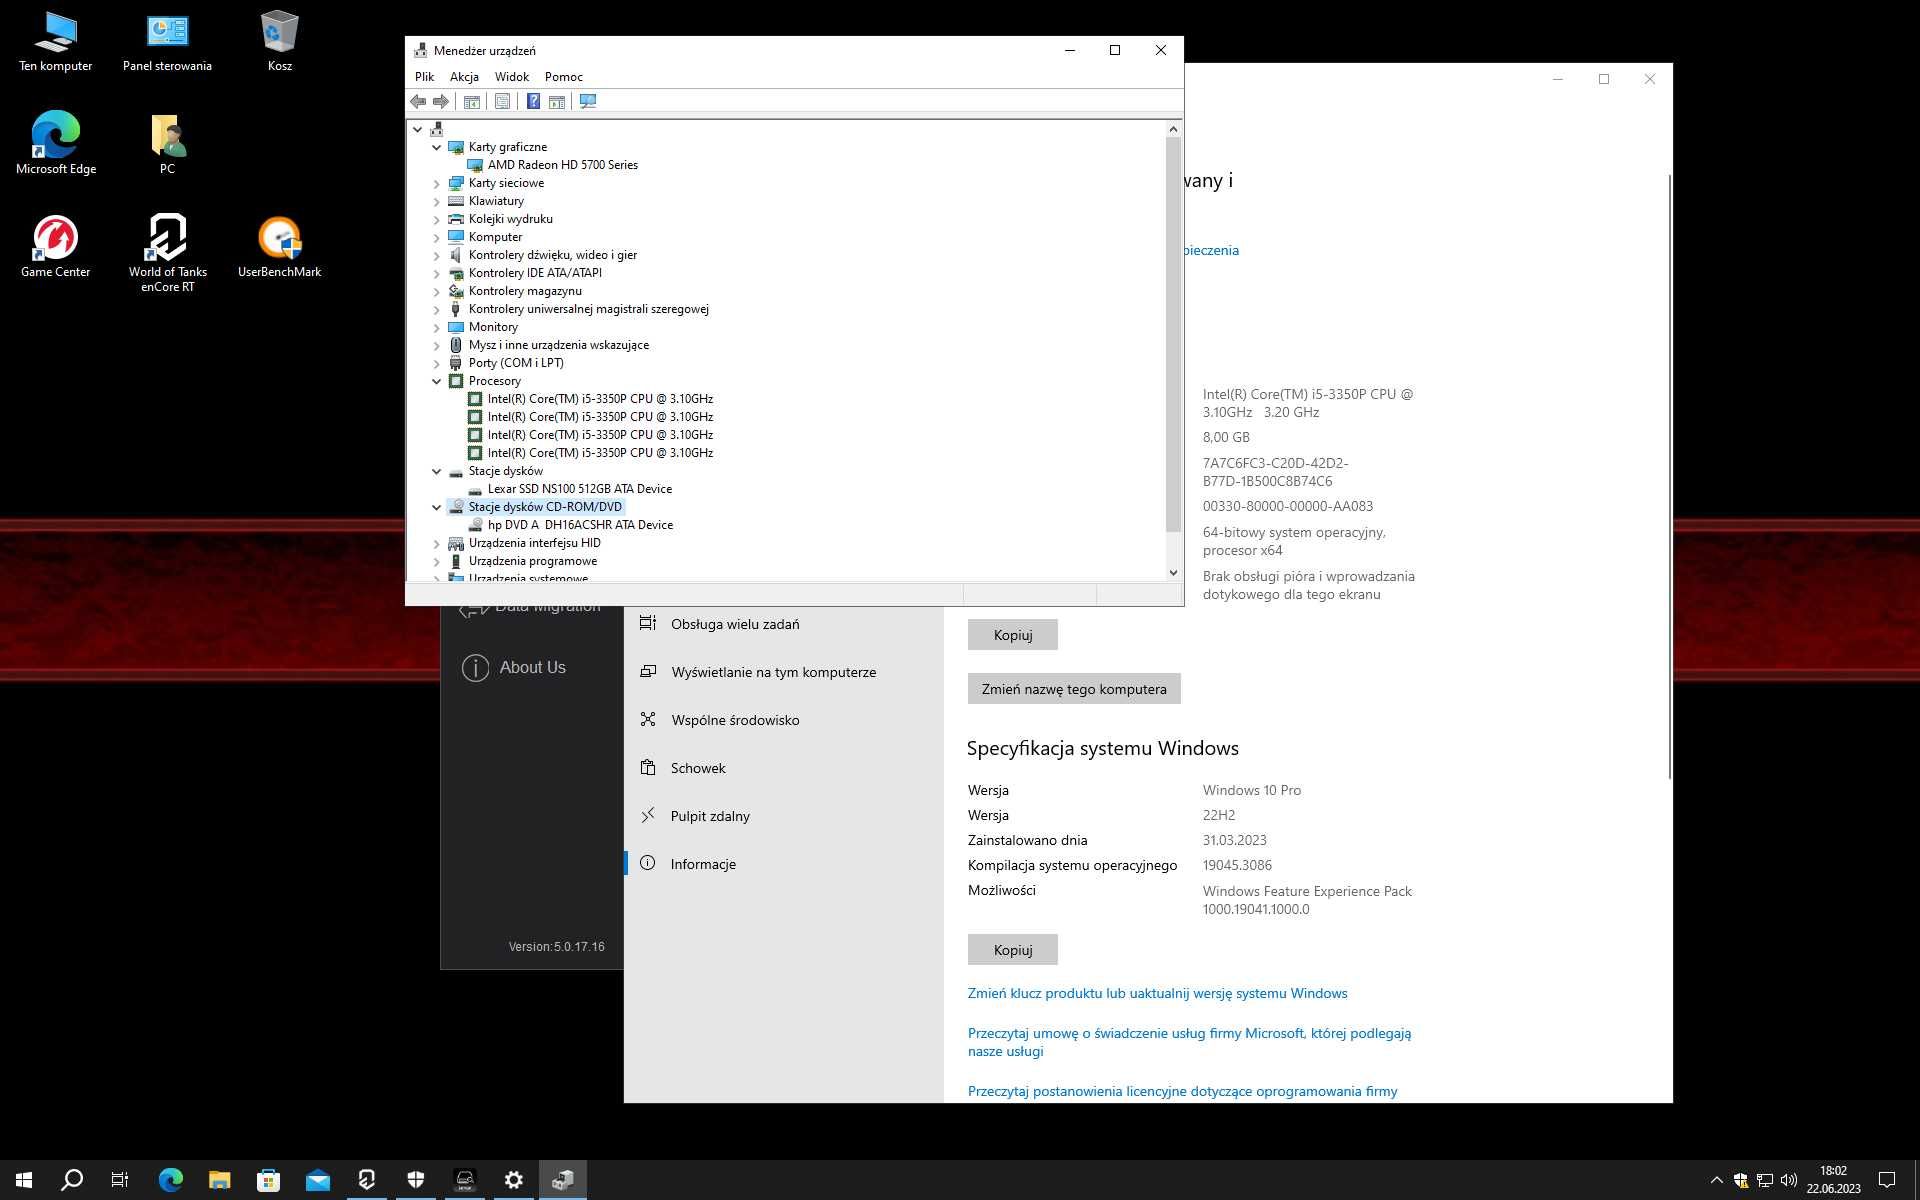Open Pulpit zdalny settings page
The height and width of the screenshot is (1200, 1920).
783,816
